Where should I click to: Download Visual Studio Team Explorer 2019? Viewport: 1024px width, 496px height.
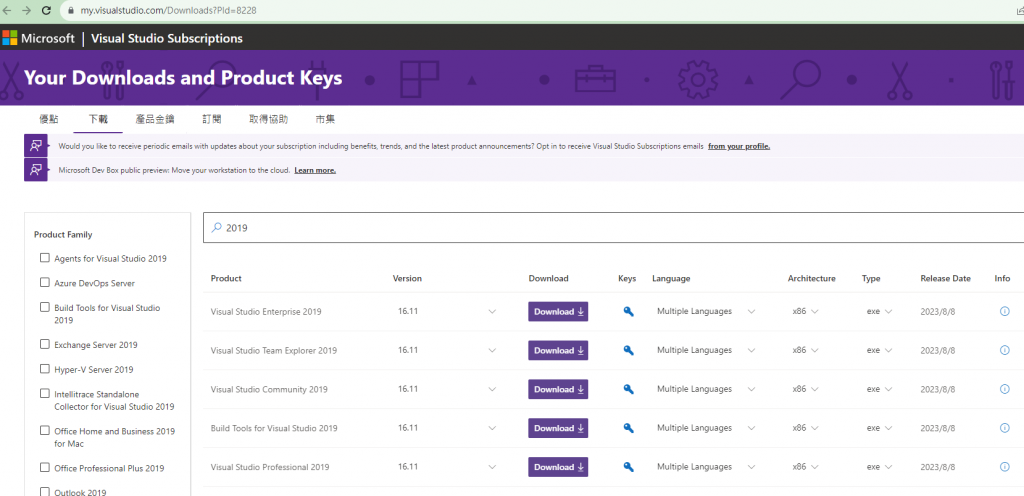(558, 350)
